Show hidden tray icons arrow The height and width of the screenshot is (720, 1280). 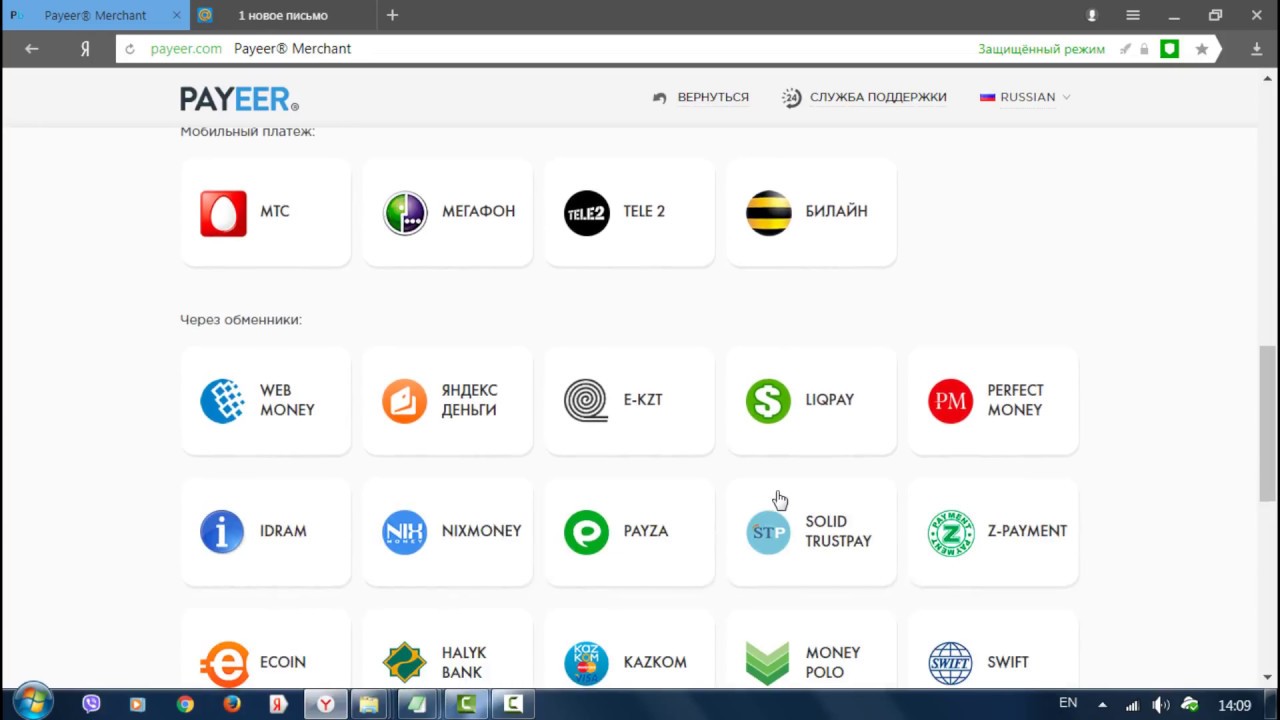tap(1103, 704)
